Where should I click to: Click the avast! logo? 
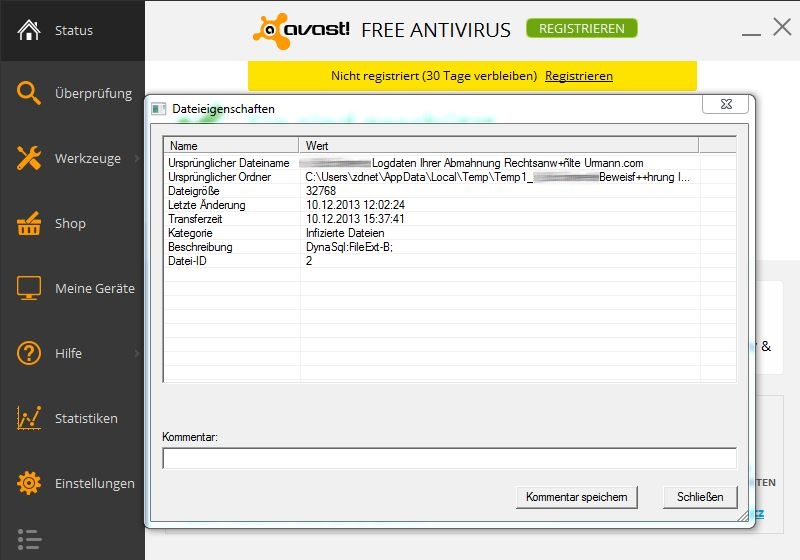click(301, 31)
